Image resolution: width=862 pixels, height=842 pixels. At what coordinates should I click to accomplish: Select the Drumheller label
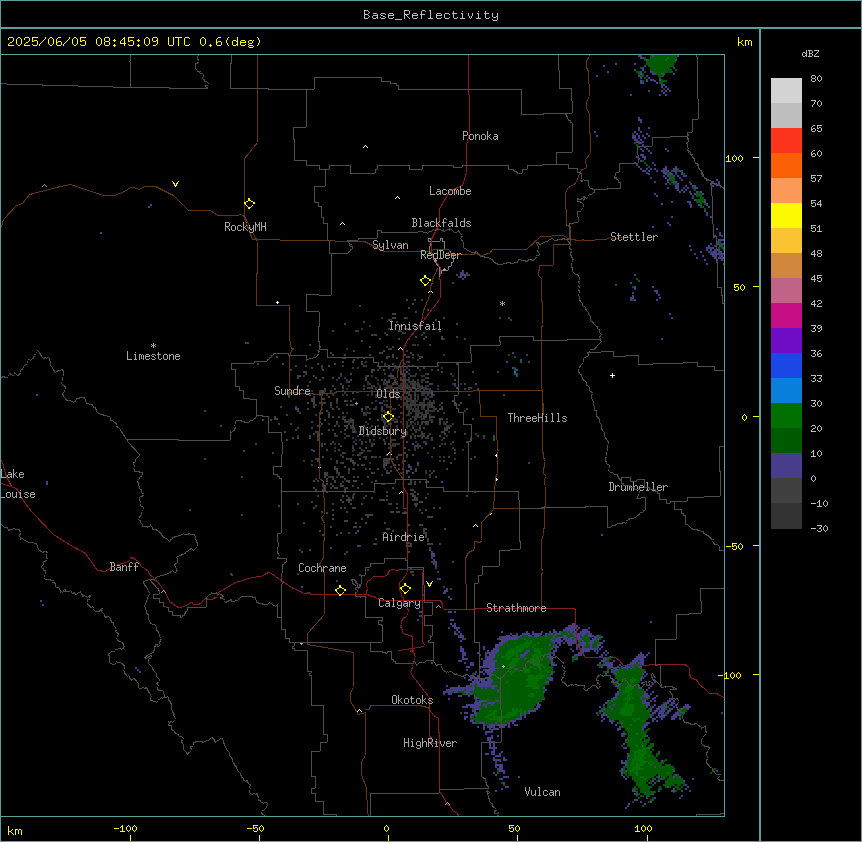coord(638,487)
